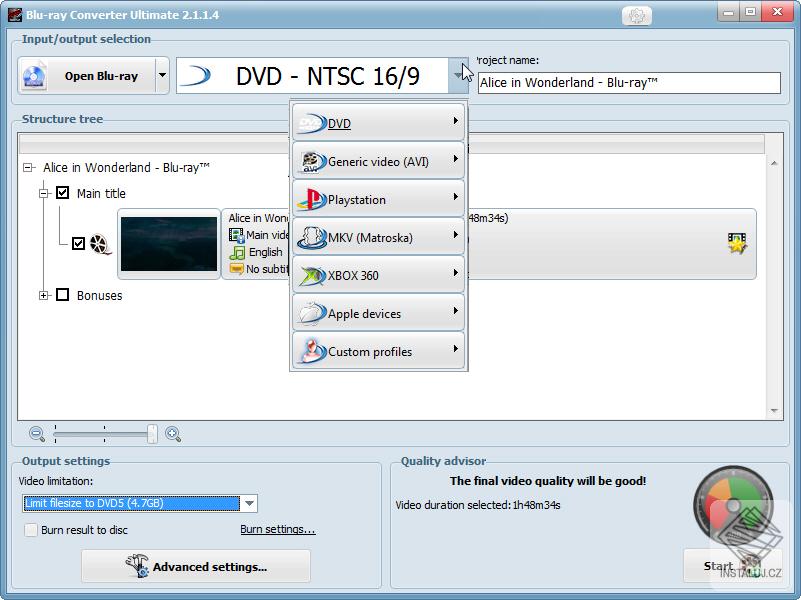Click the starred settings icon on Main title row
The image size is (801, 600).
(x=737, y=241)
